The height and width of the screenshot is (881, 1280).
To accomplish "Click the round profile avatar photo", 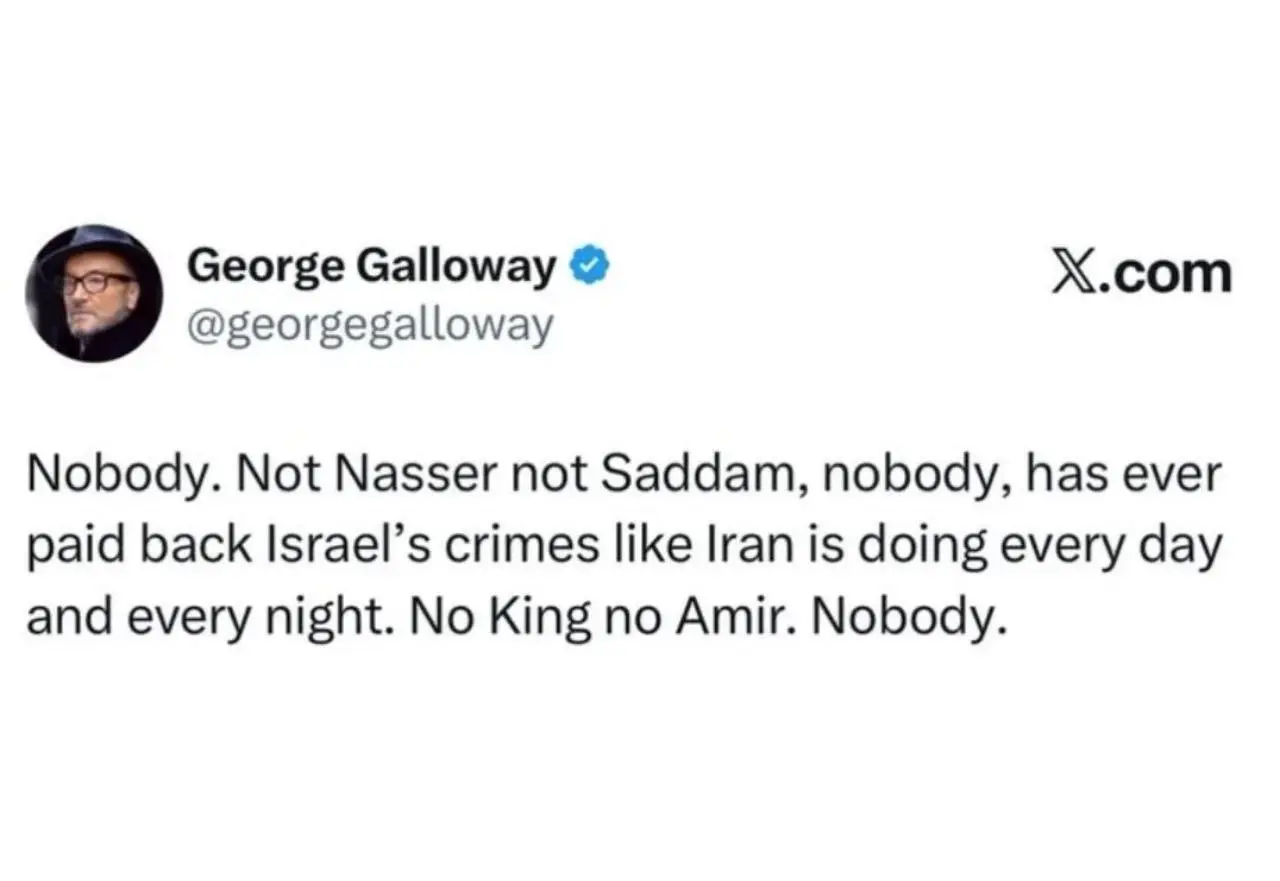I will point(94,293).
